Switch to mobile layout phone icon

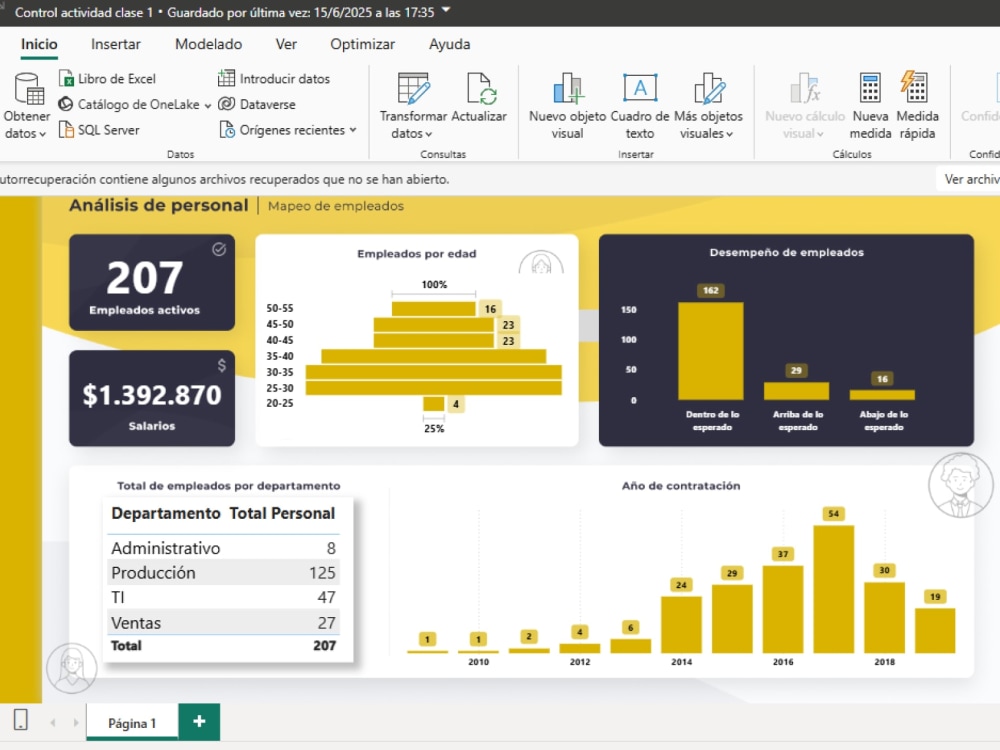click(x=20, y=719)
